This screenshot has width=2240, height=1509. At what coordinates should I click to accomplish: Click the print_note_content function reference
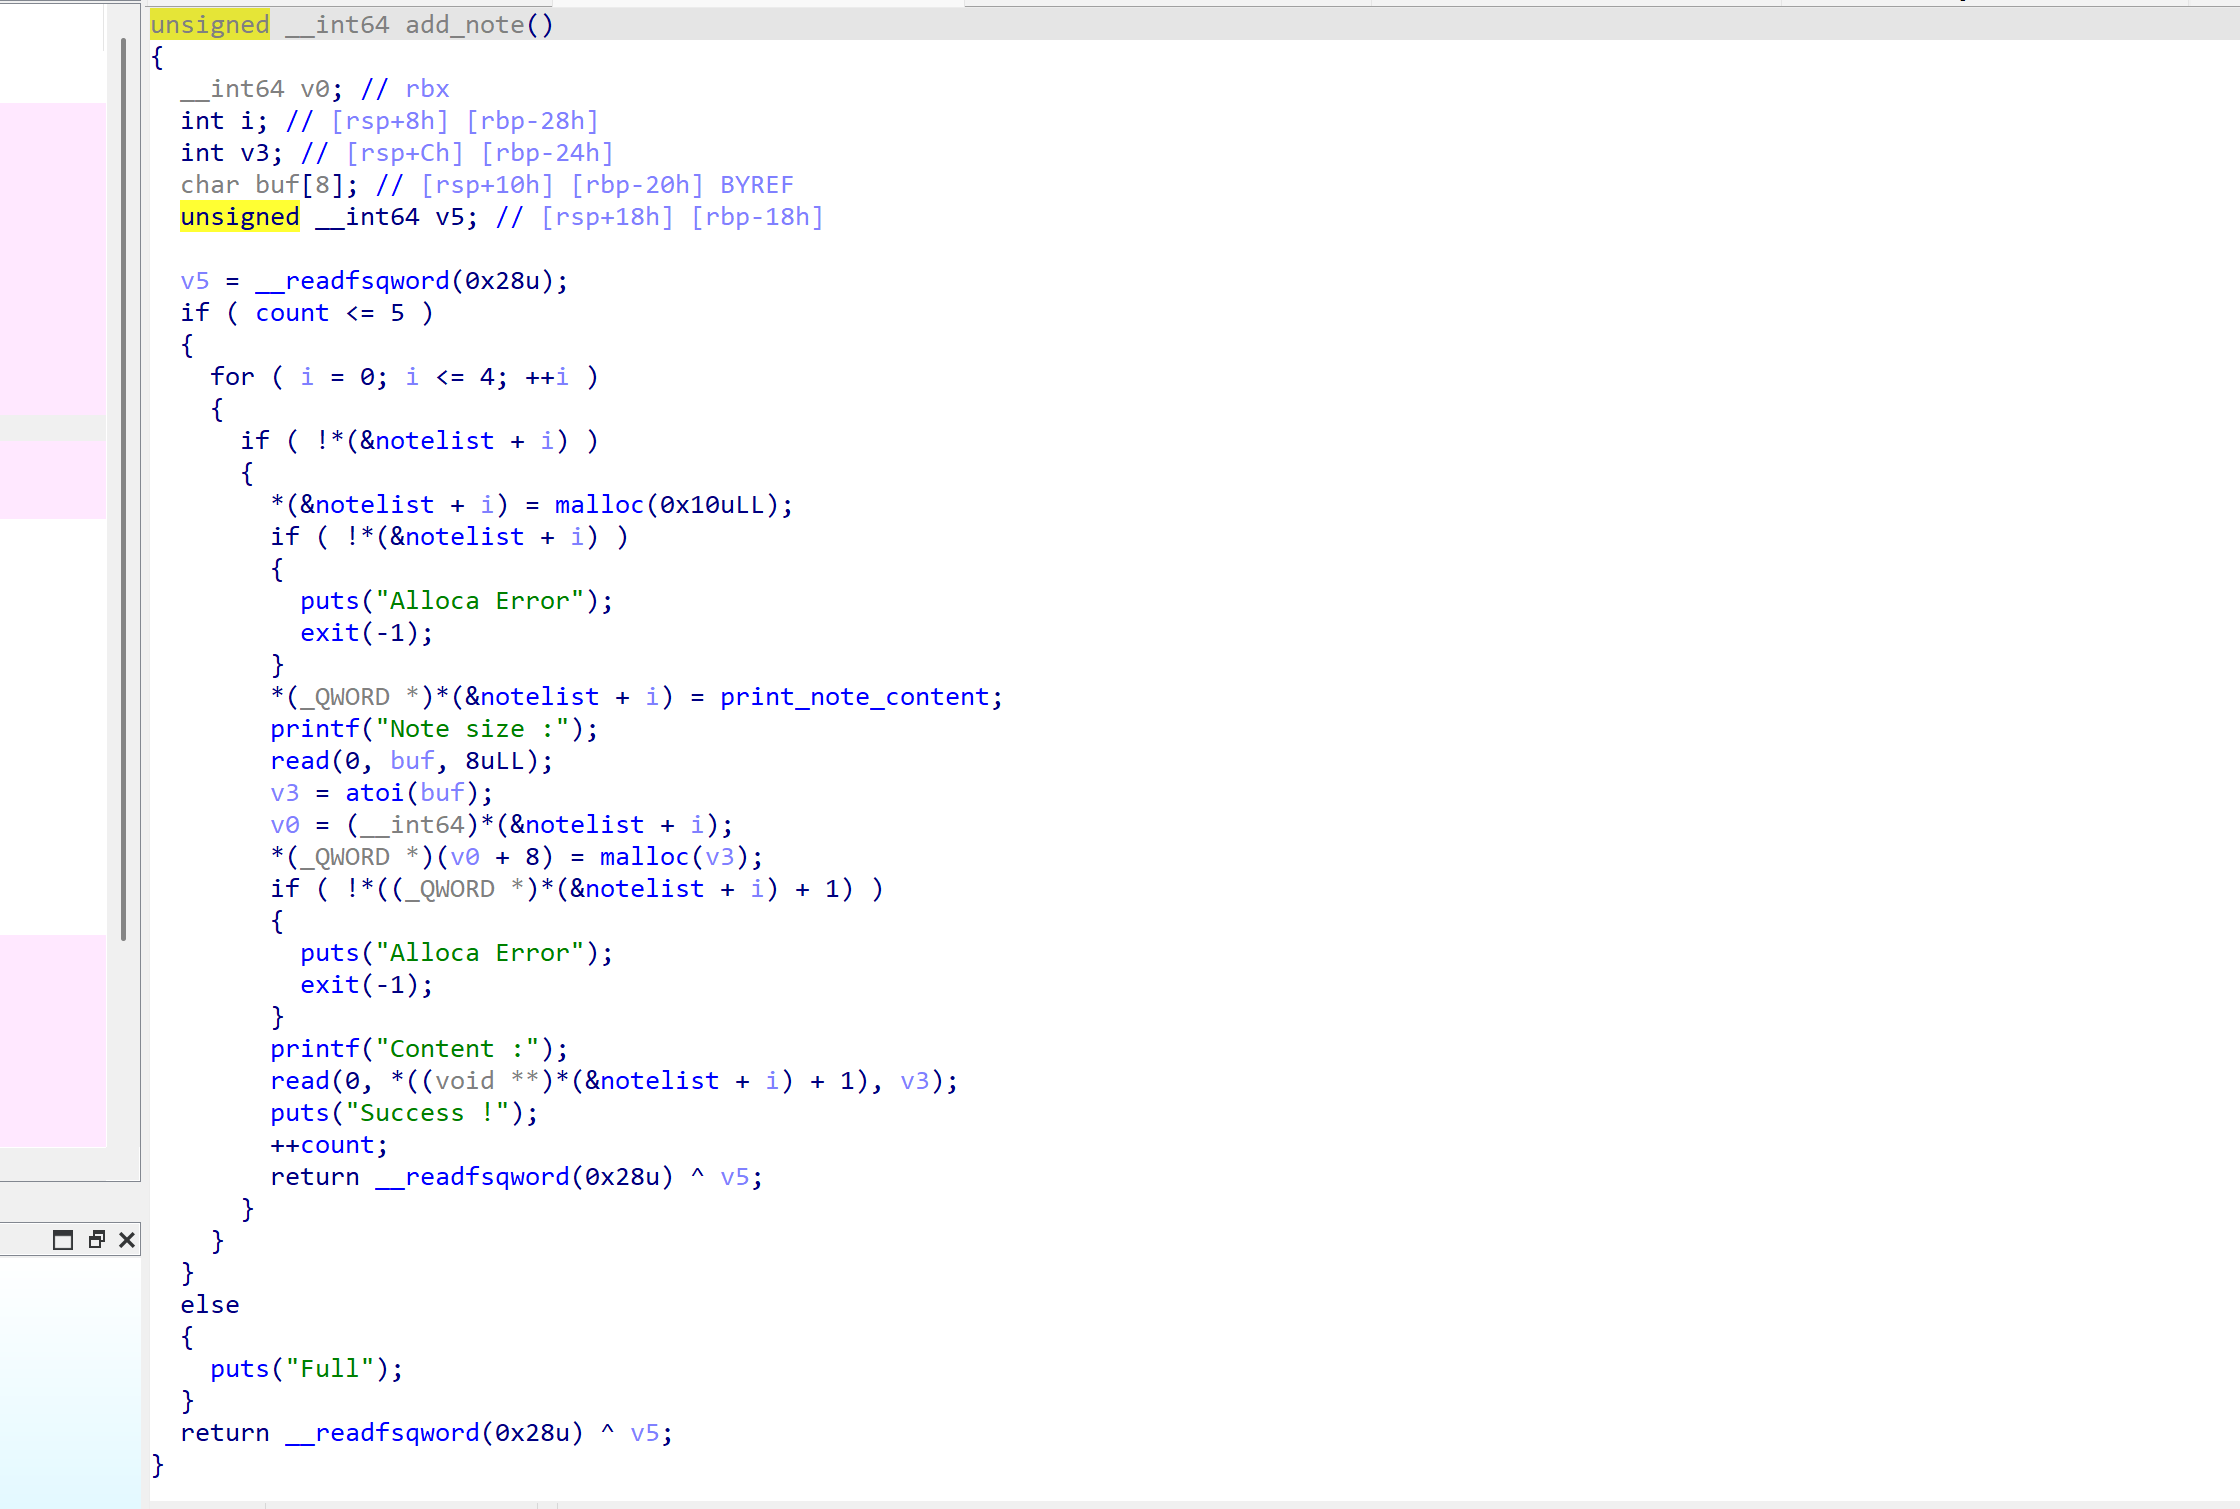click(x=854, y=697)
